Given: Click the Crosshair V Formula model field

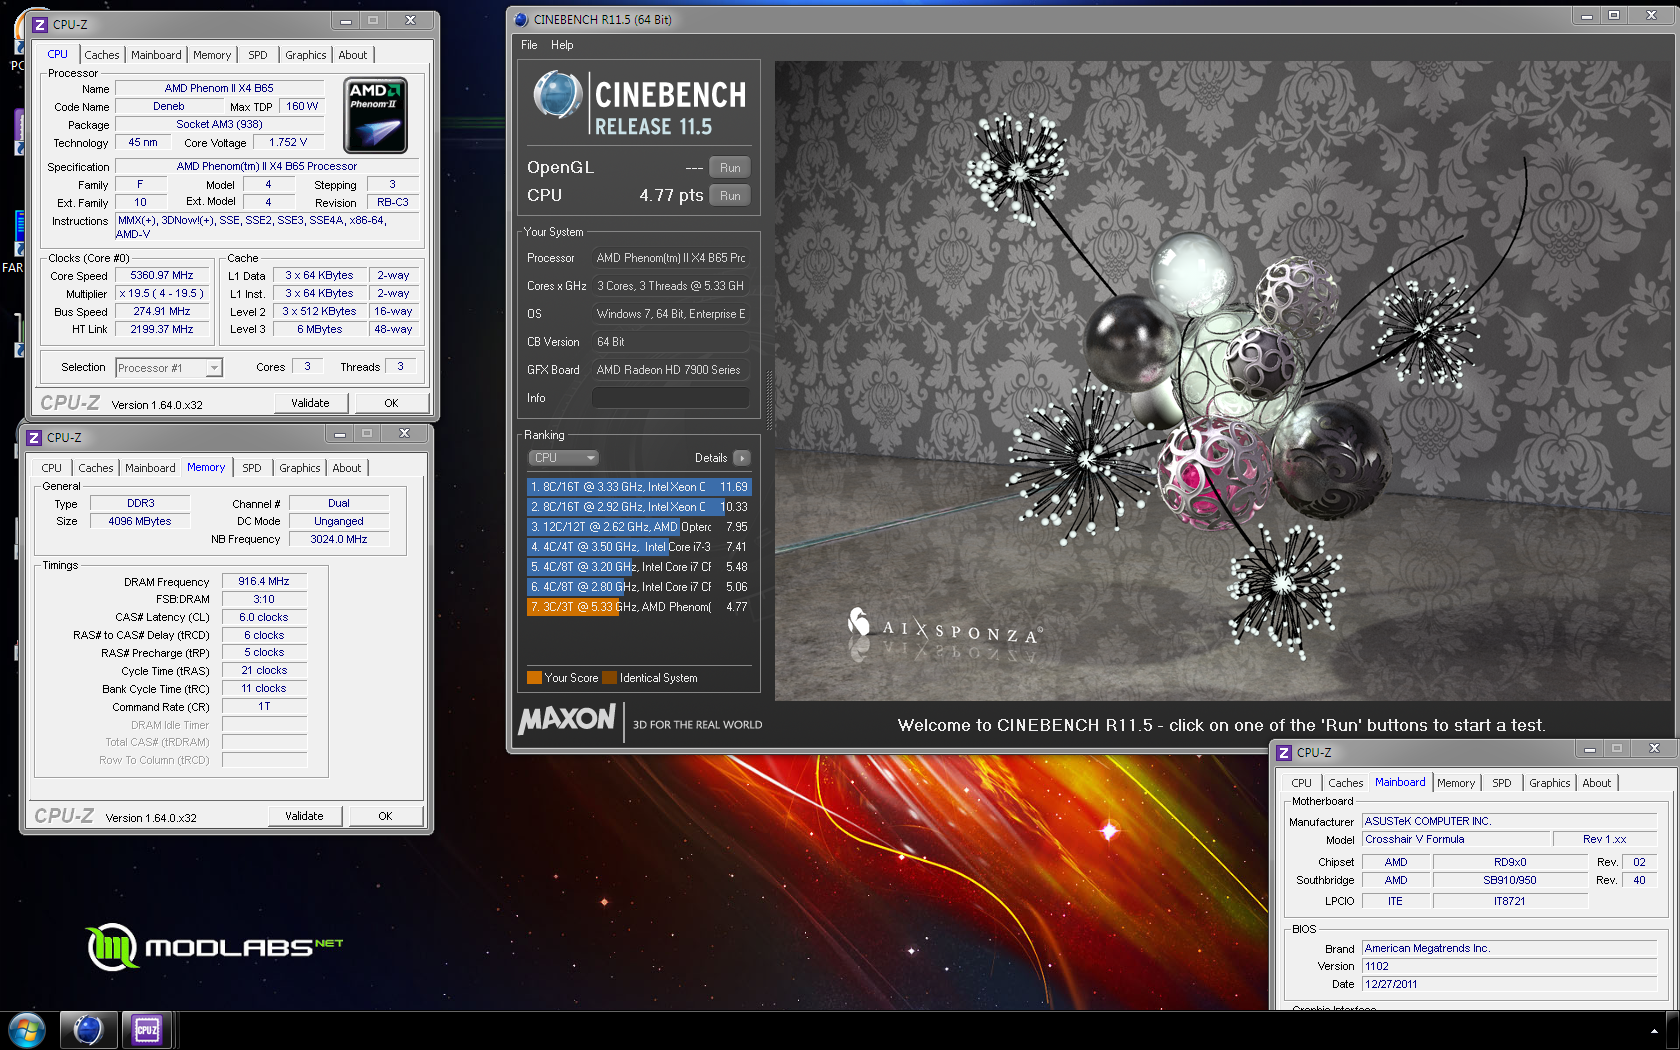Looking at the screenshot, I should (x=1456, y=839).
